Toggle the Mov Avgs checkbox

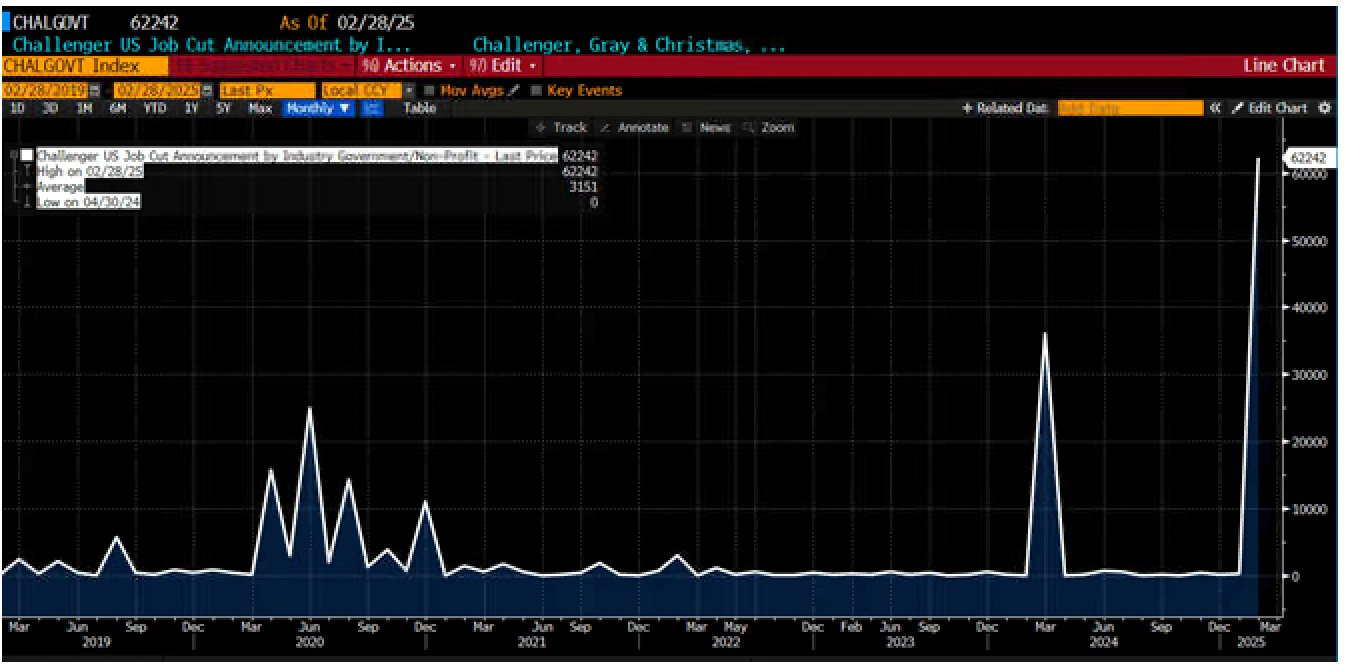click(431, 90)
